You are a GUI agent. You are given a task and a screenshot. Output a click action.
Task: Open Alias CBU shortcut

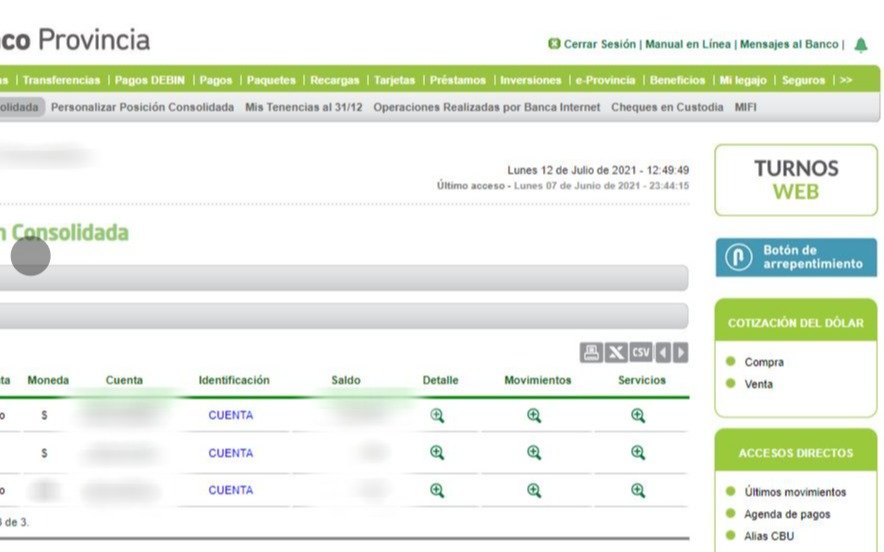point(769,536)
